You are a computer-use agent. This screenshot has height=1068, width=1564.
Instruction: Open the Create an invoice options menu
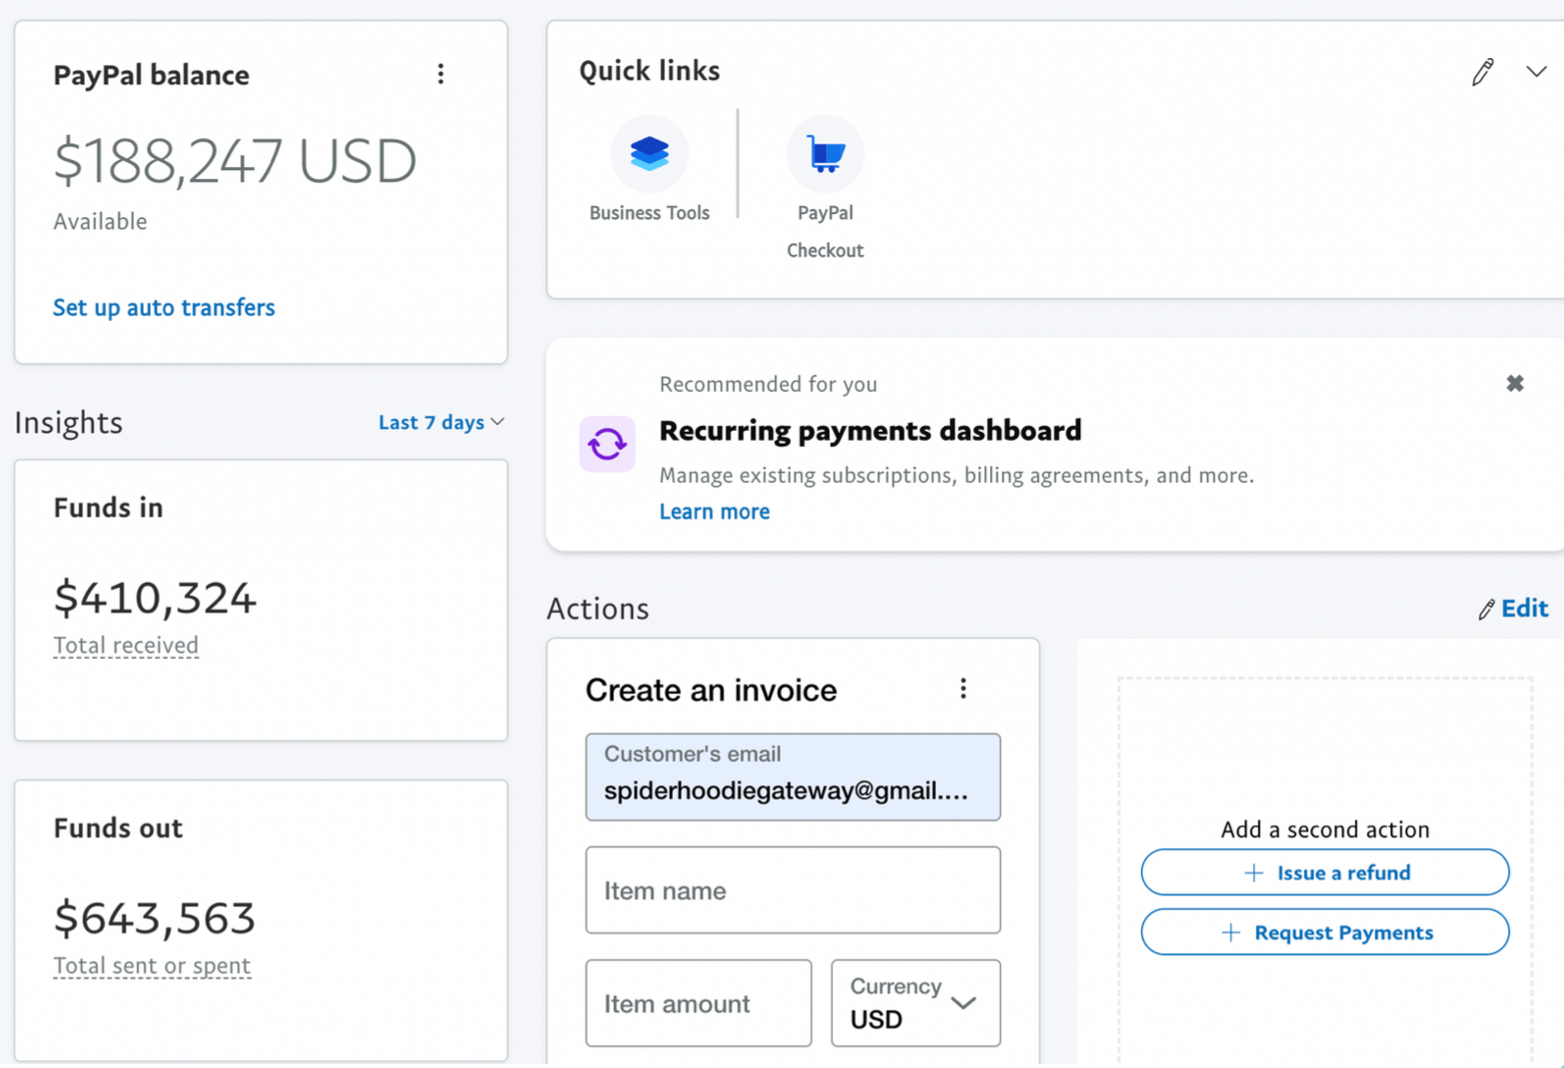pos(963,688)
